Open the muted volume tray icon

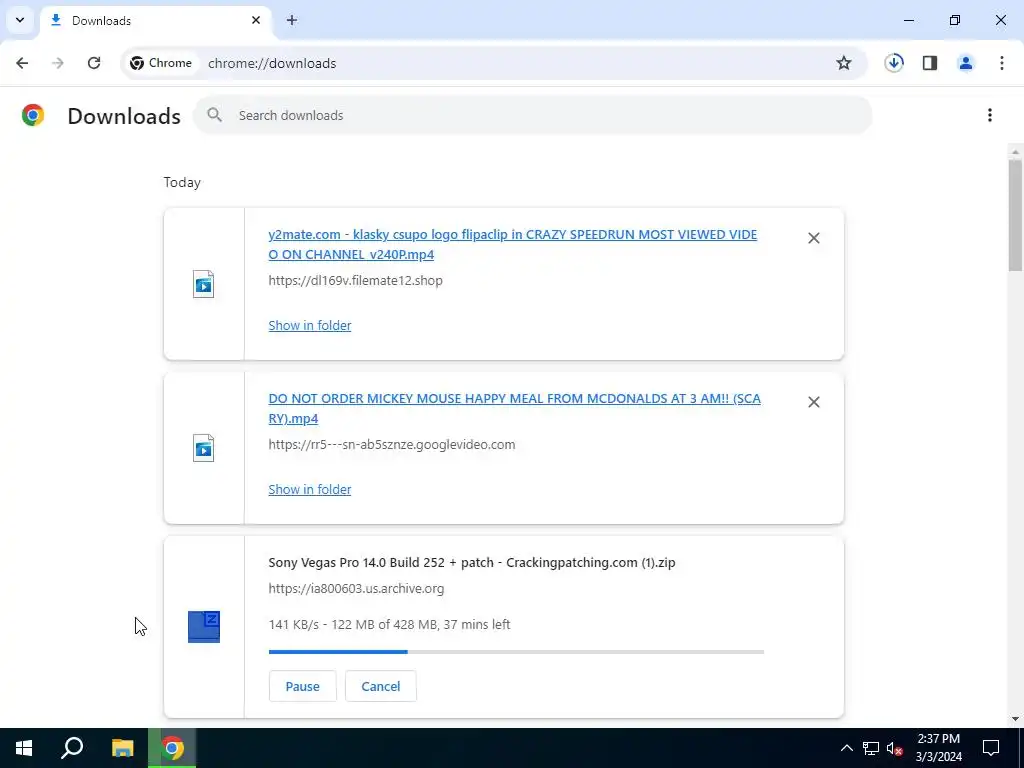pyautogui.click(x=894, y=748)
